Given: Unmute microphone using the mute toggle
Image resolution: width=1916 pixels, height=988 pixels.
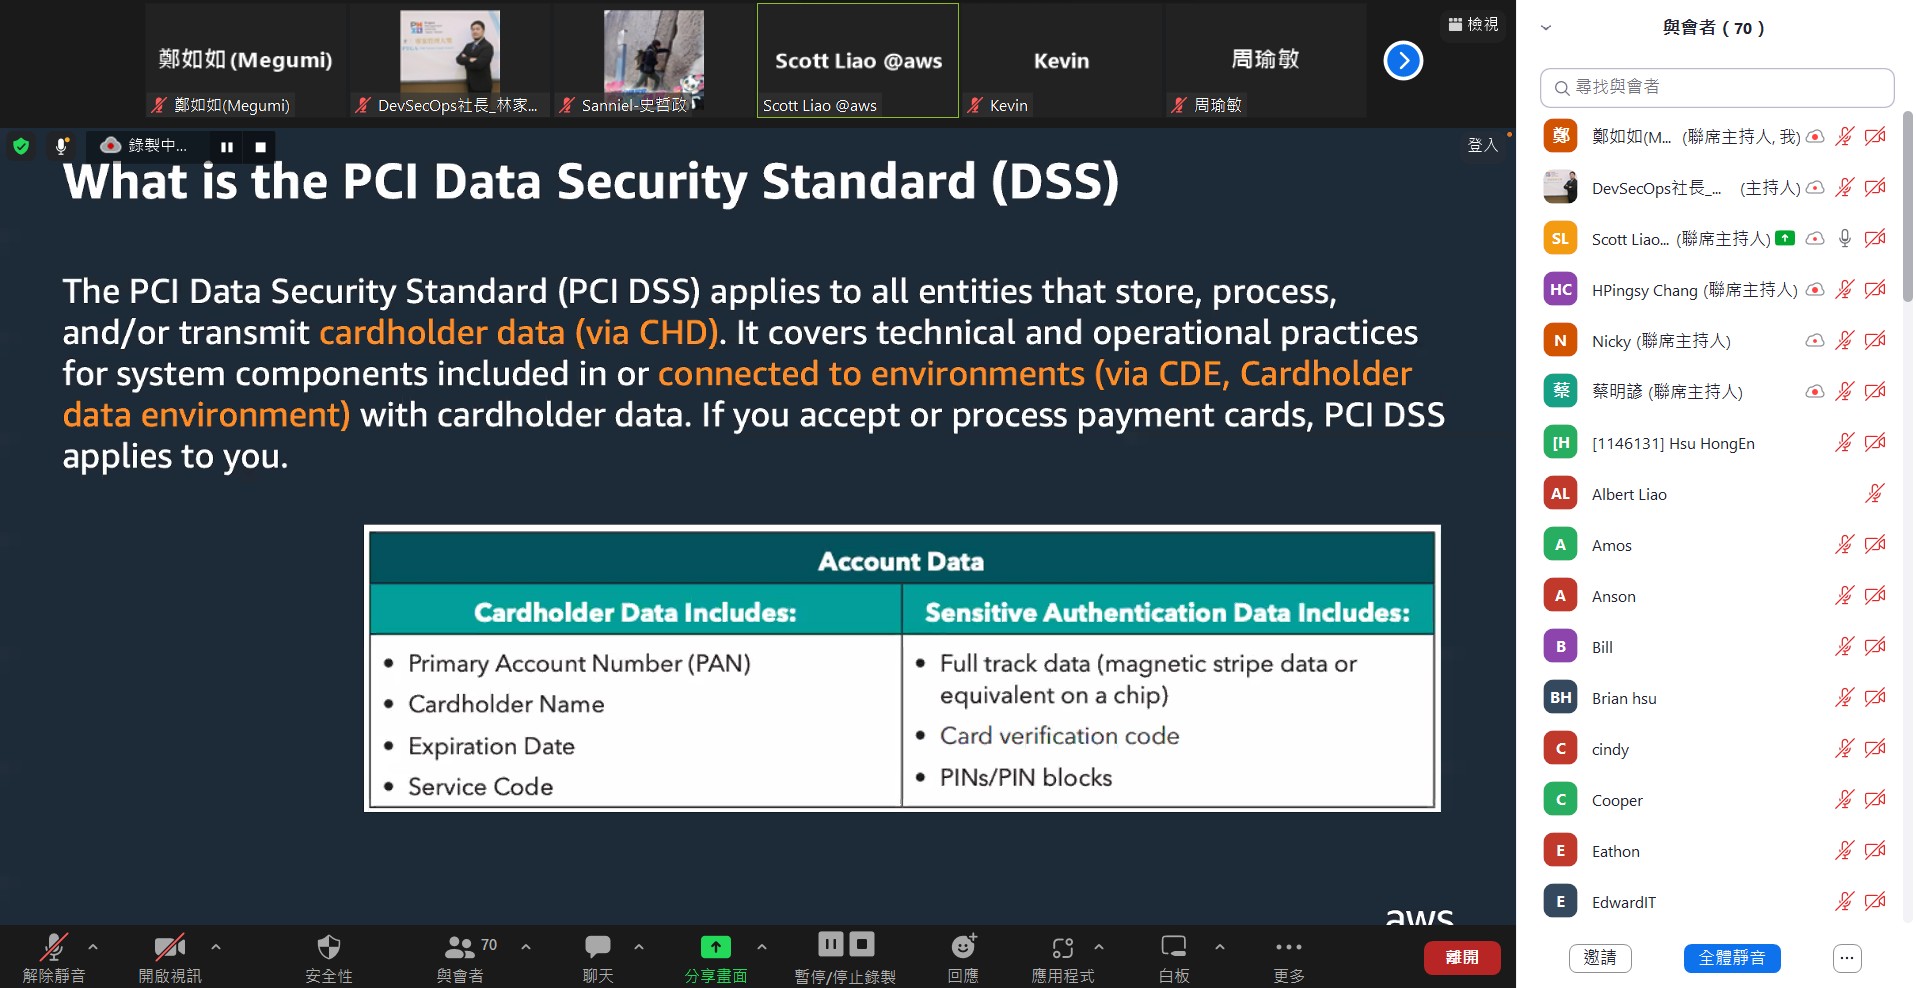Looking at the screenshot, I should pyautogui.click(x=53, y=947).
